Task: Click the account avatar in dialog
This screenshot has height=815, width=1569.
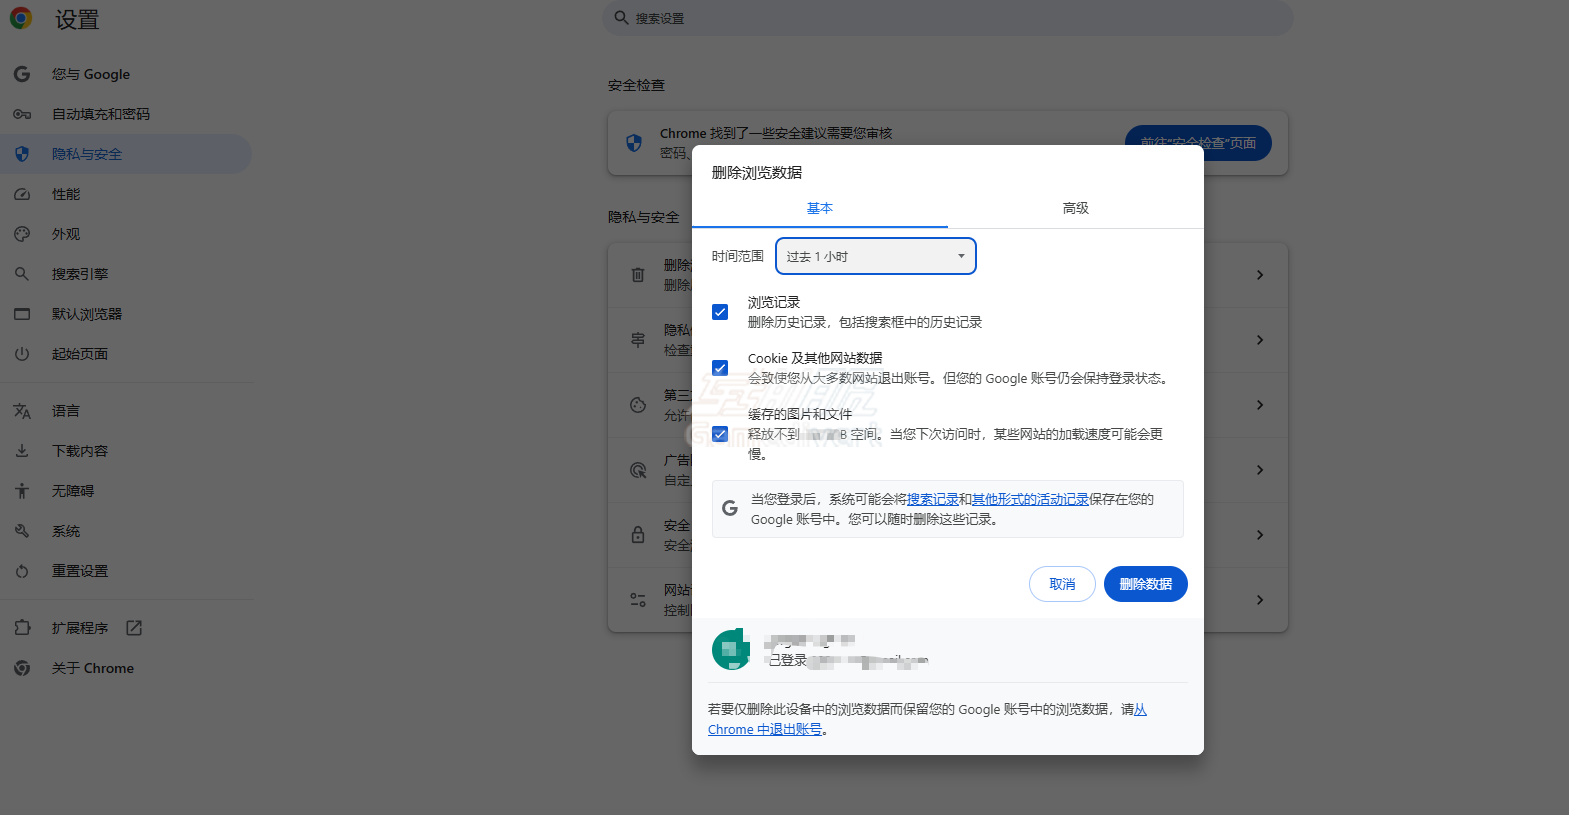Action: [x=731, y=649]
